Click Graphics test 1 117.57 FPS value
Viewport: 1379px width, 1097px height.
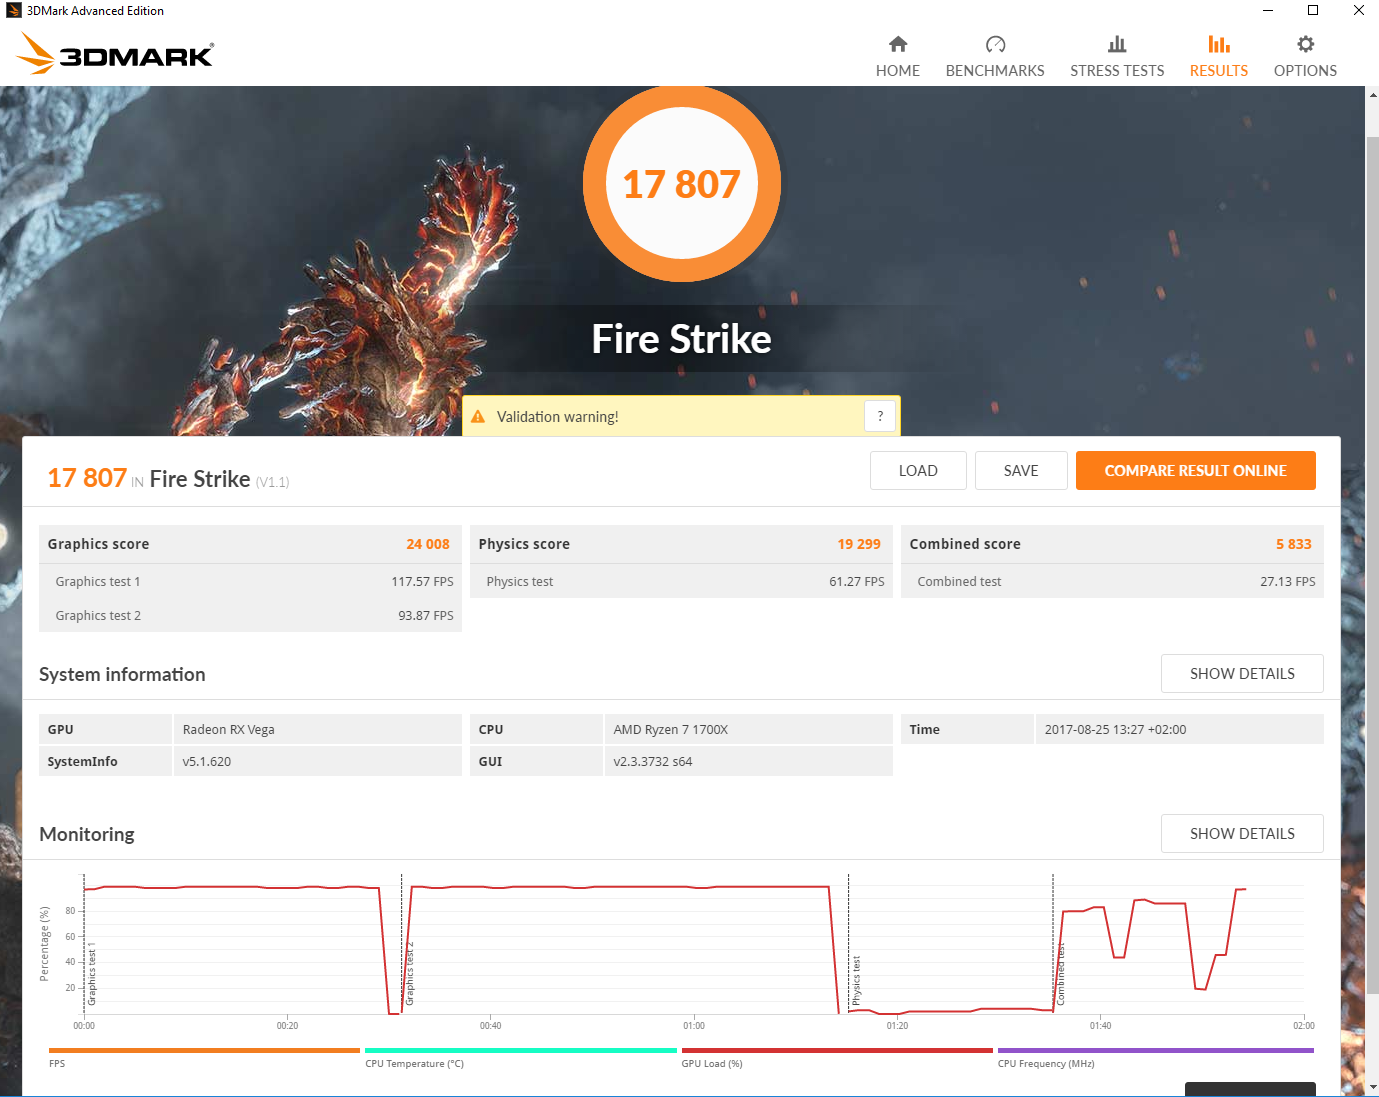(x=422, y=582)
